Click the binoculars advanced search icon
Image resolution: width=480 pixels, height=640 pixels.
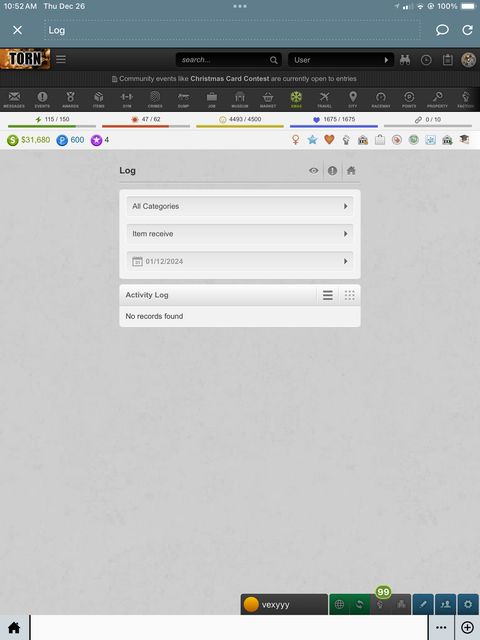point(405,60)
